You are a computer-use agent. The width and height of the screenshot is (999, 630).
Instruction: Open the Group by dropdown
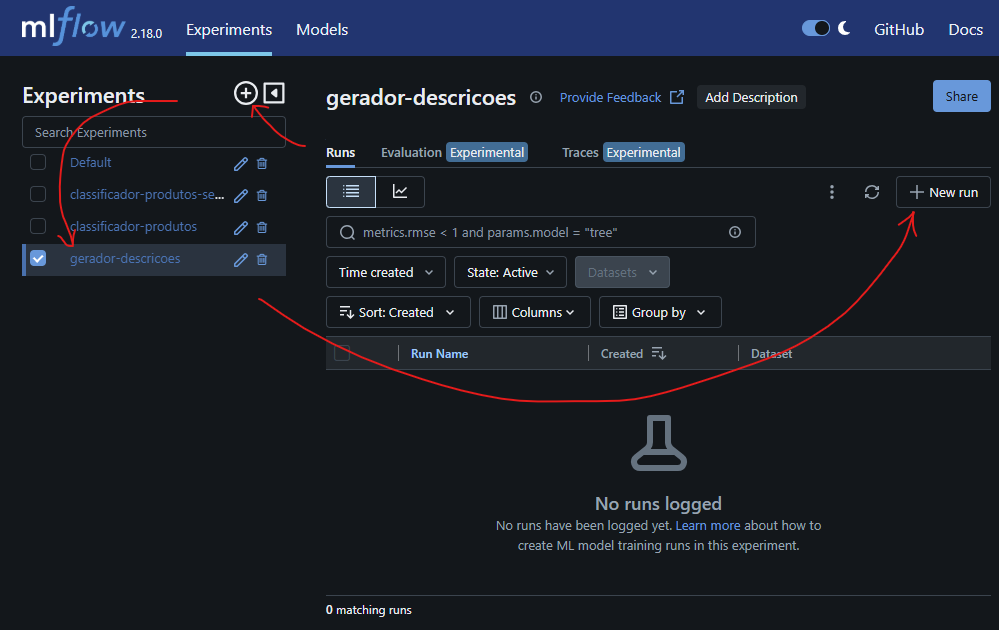coord(660,312)
